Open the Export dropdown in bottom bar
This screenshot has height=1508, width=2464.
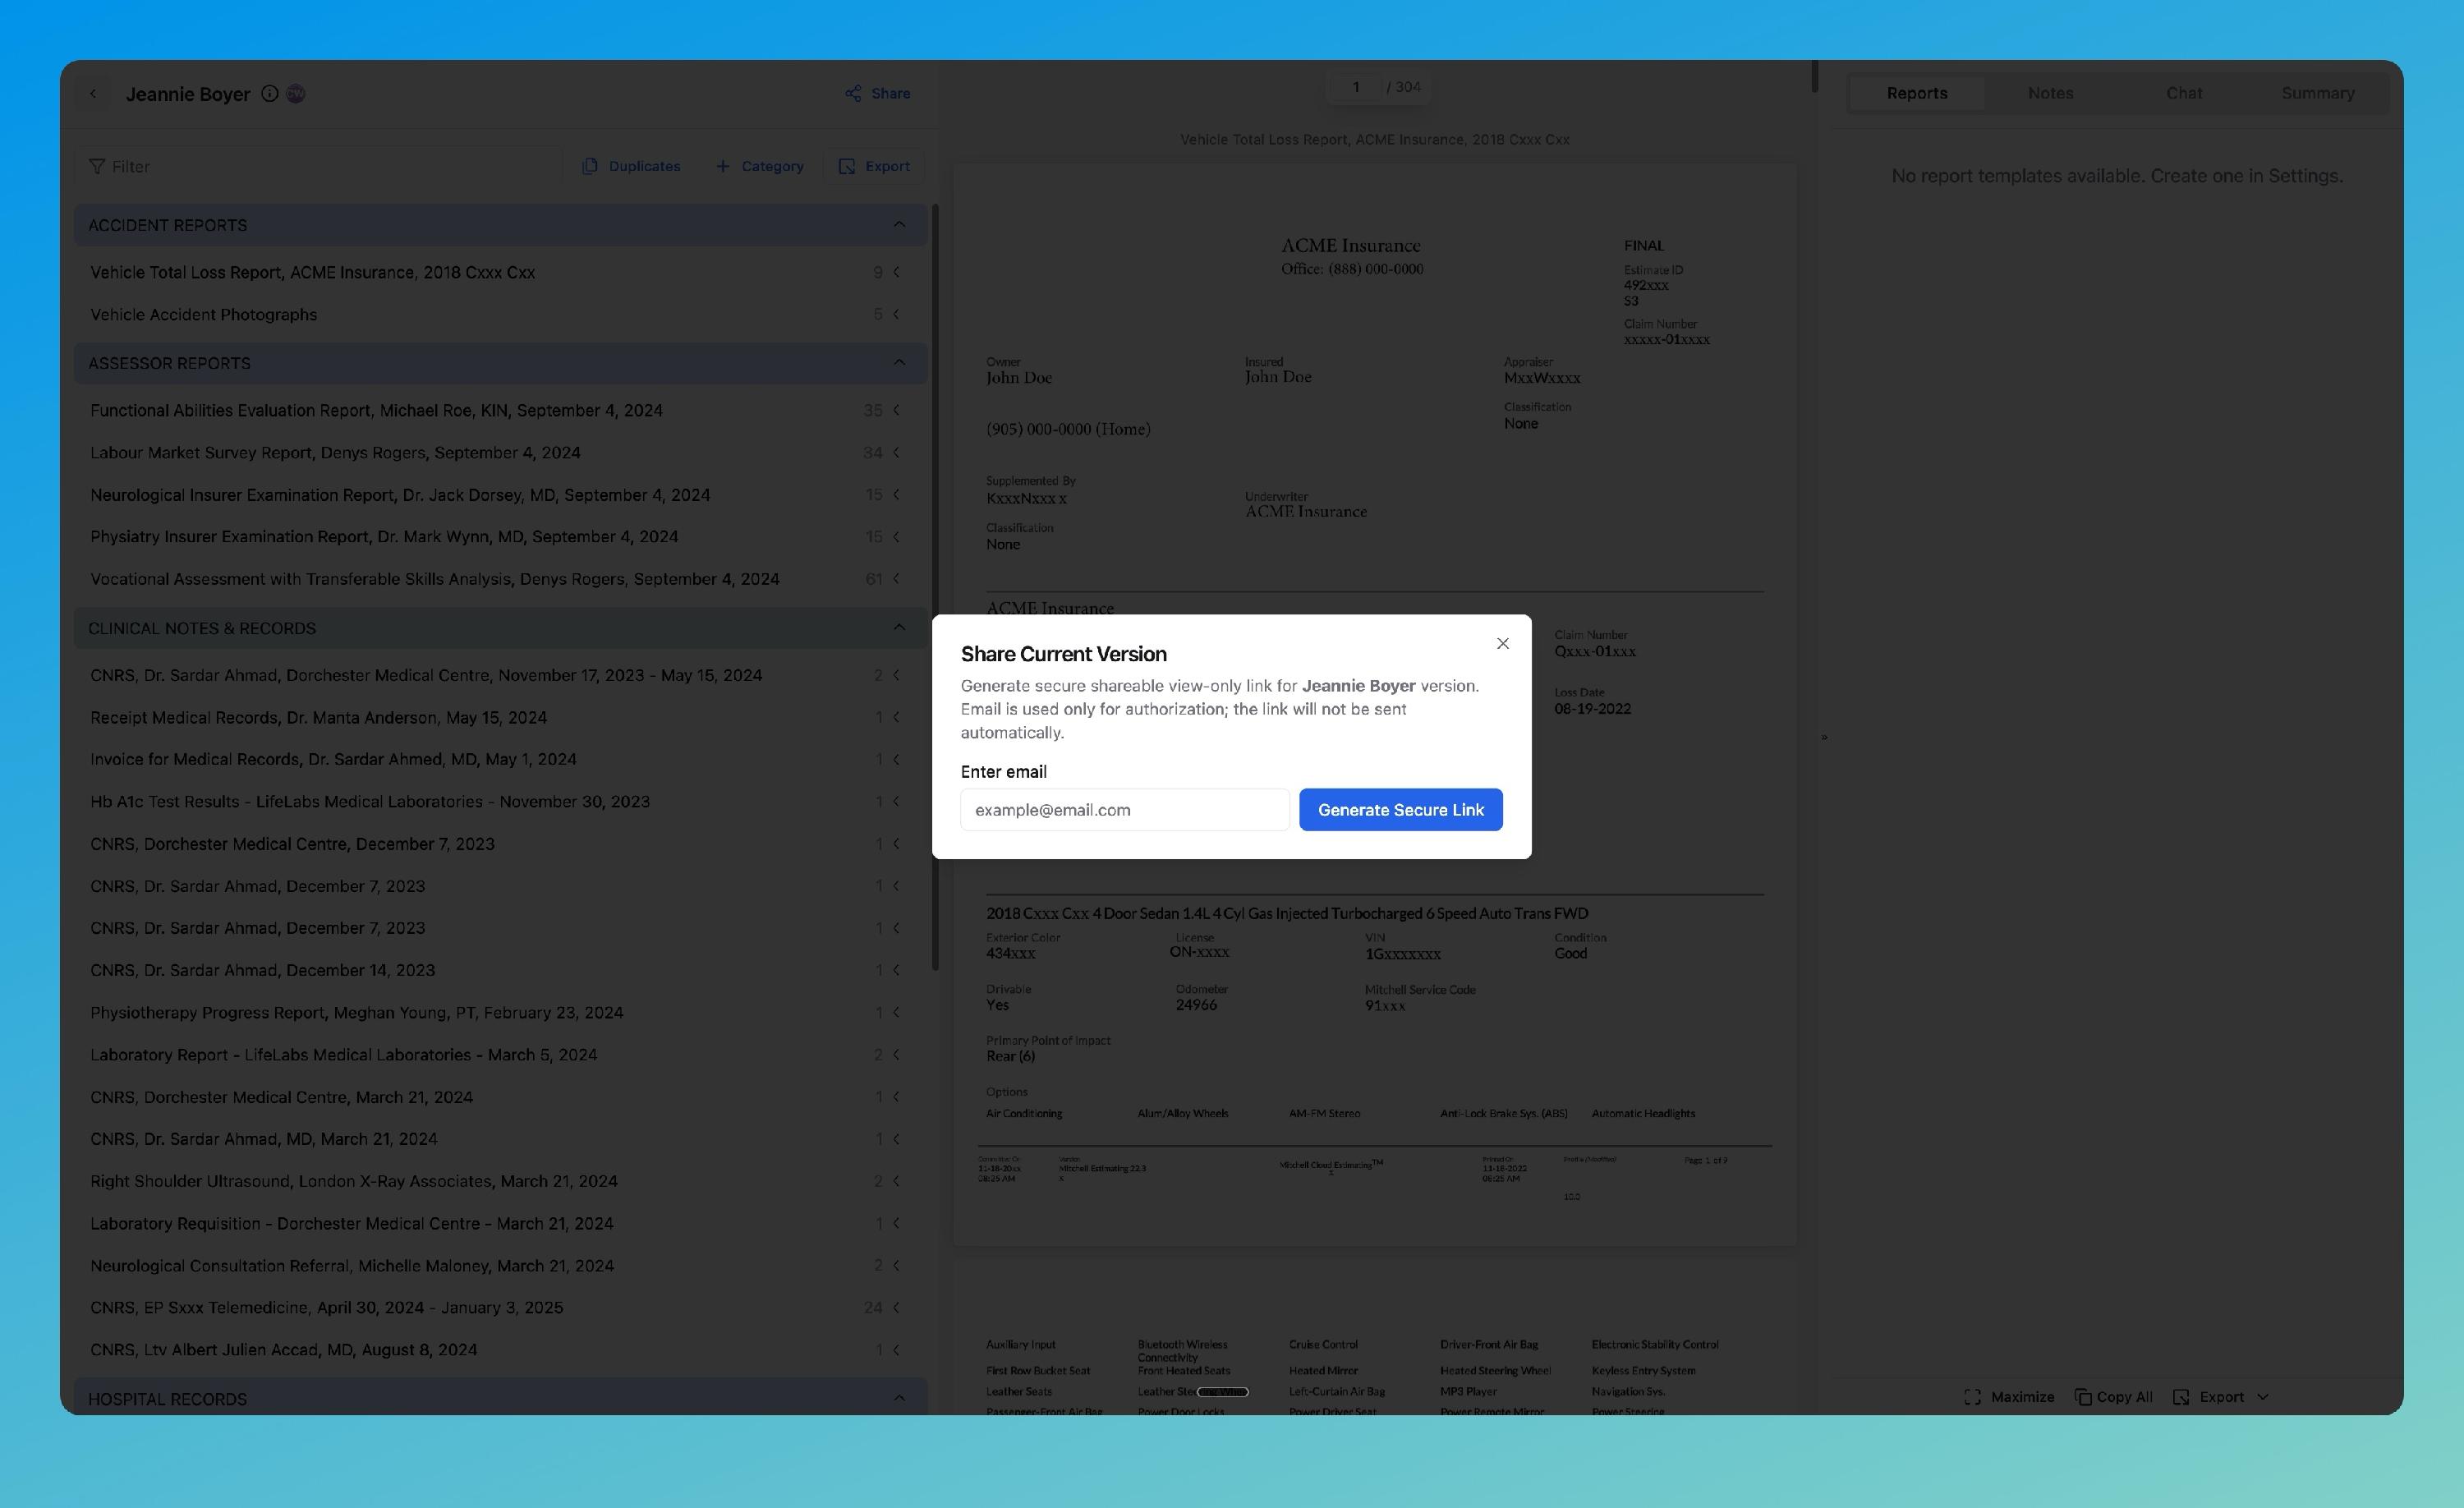point(2263,1397)
